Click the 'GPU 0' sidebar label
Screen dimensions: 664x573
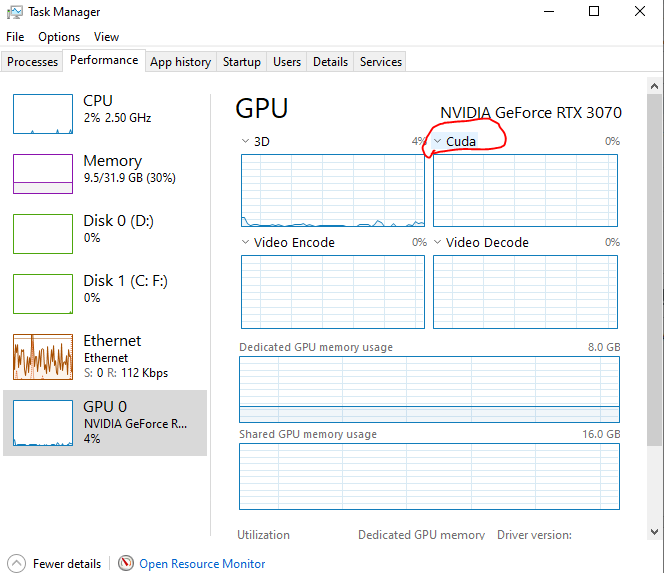105,407
